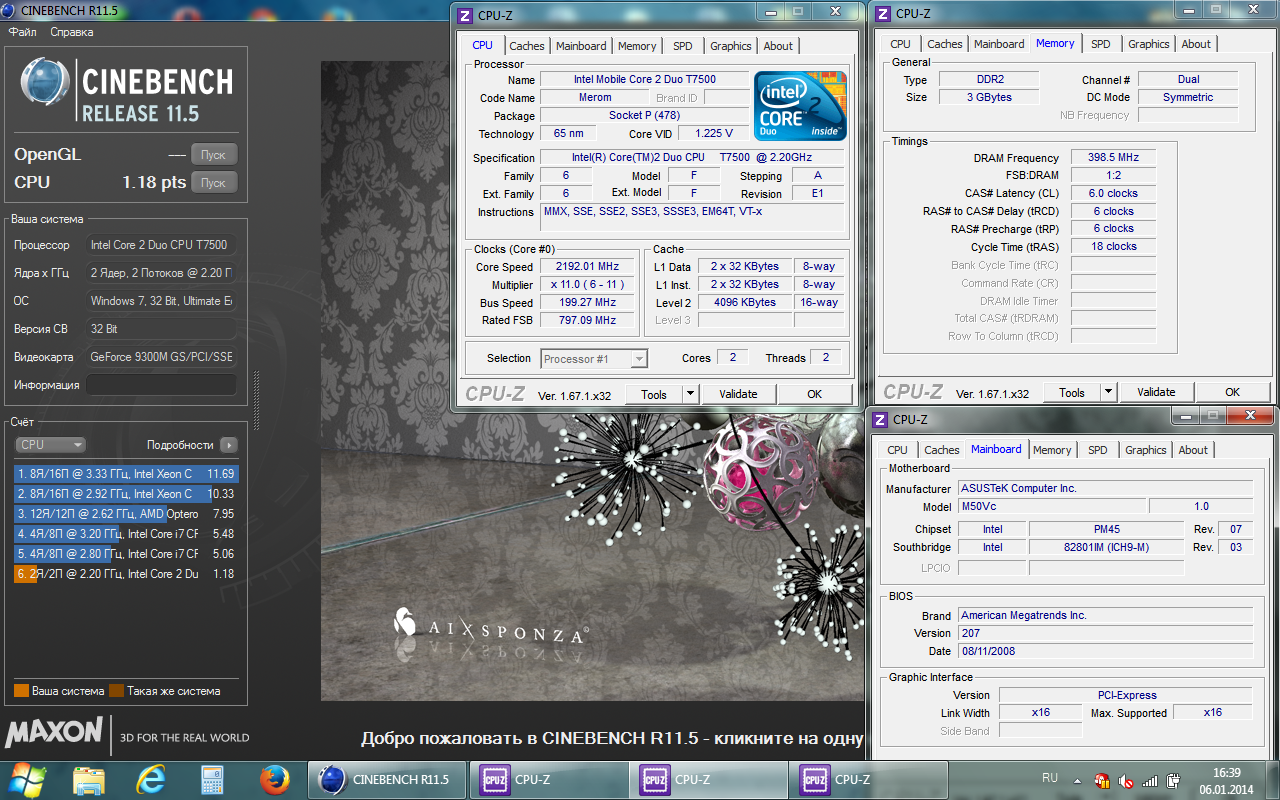Click the Информация input field
Screen dimensions: 1280x800
click(x=161, y=385)
